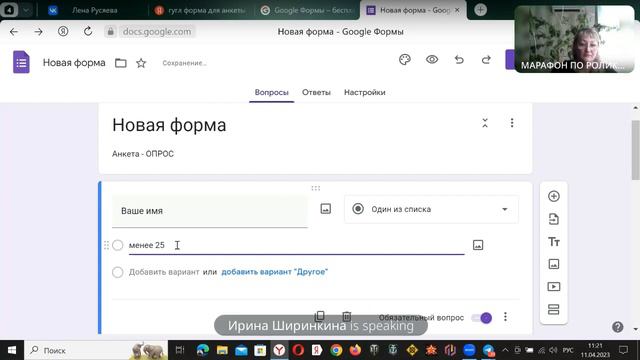Screen dimensions: 640x360
Task: Switch input language РУС in tray
Action: [568, 350]
